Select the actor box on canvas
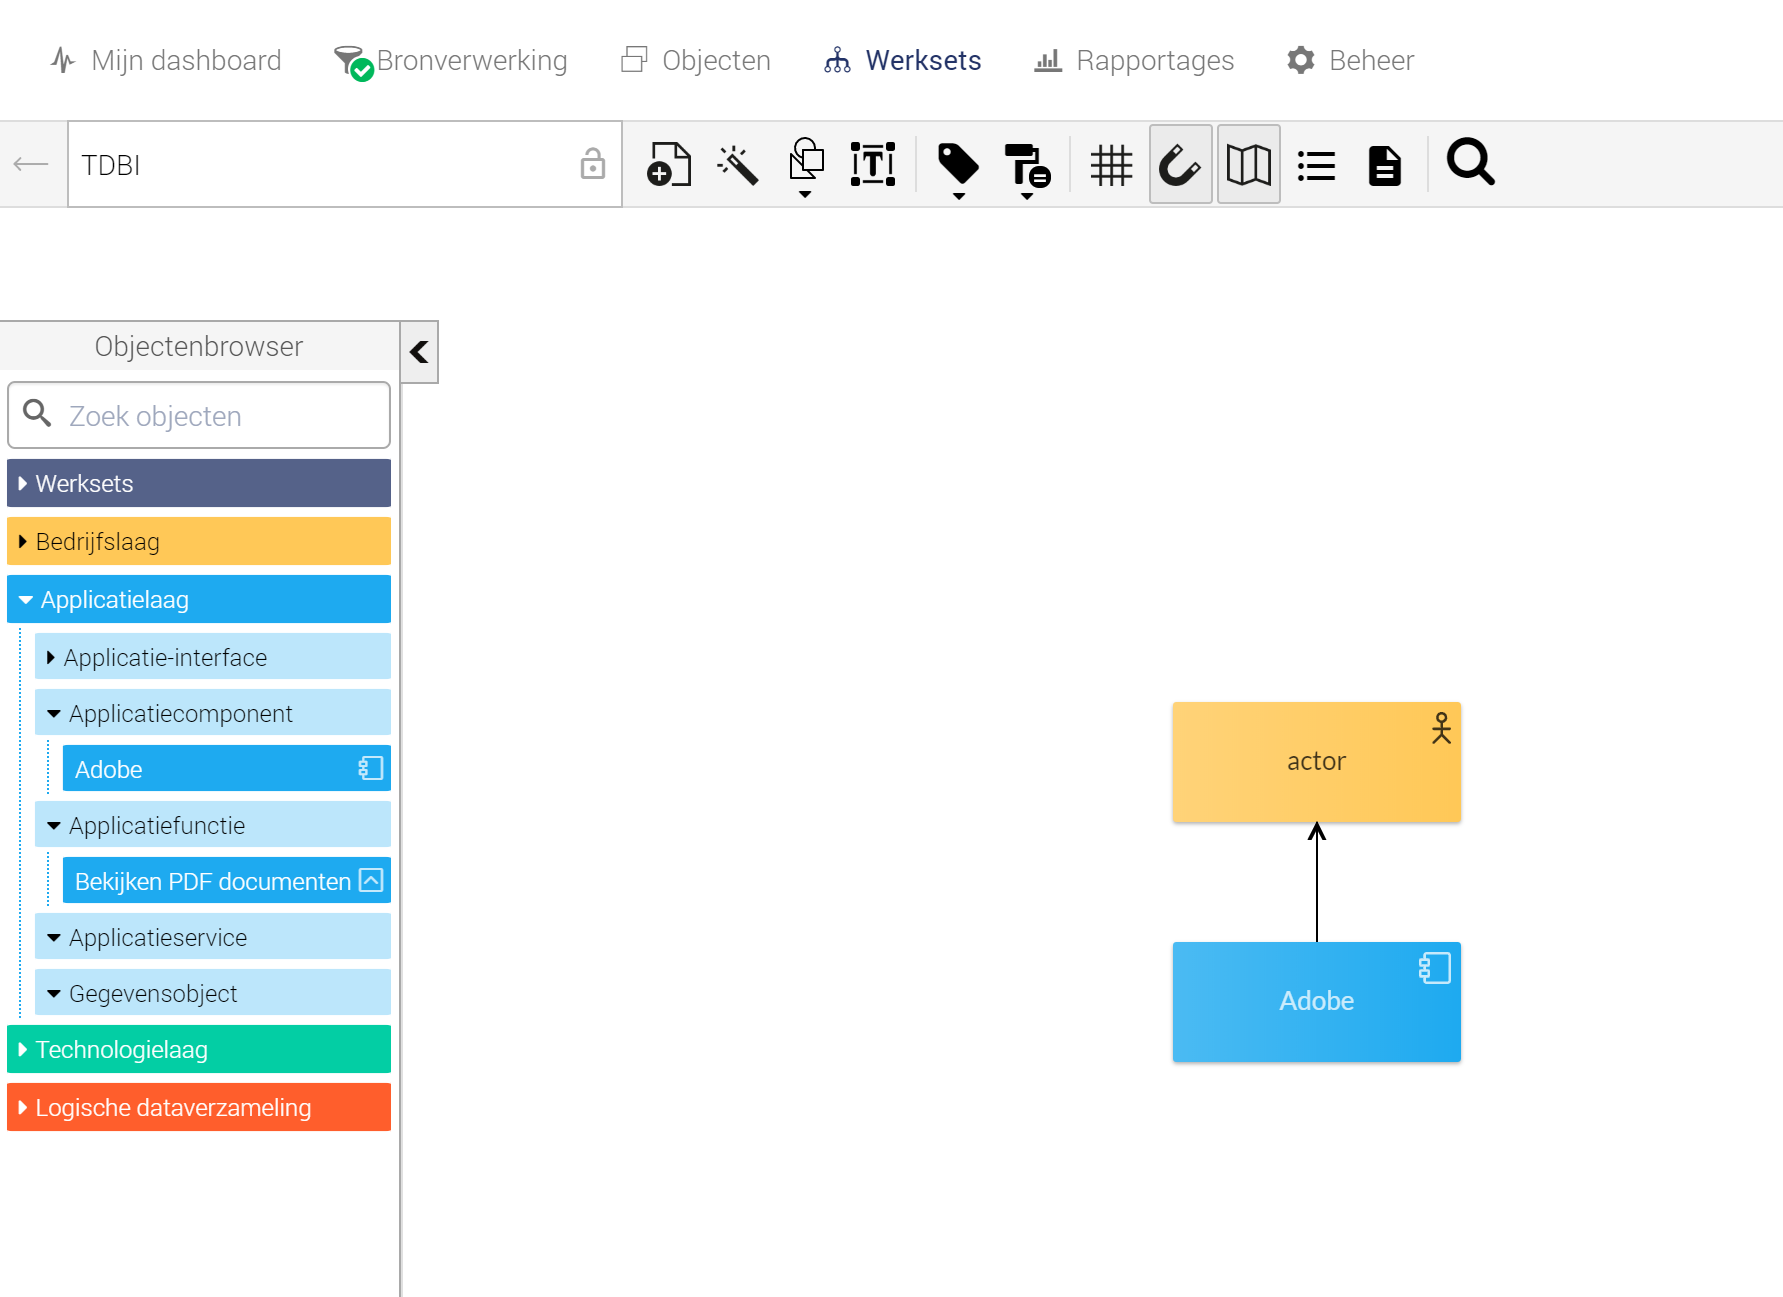The width and height of the screenshot is (1783, 1297). (1316, 762)
